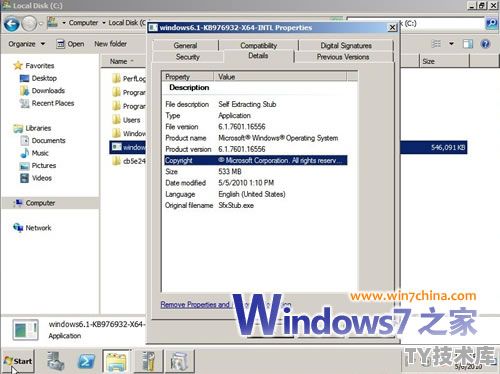This screenshot has width=500, height=374.
Task: Click Windows Explorer taskbar icon
Action: pyautogui.click(x=116, y=361)
